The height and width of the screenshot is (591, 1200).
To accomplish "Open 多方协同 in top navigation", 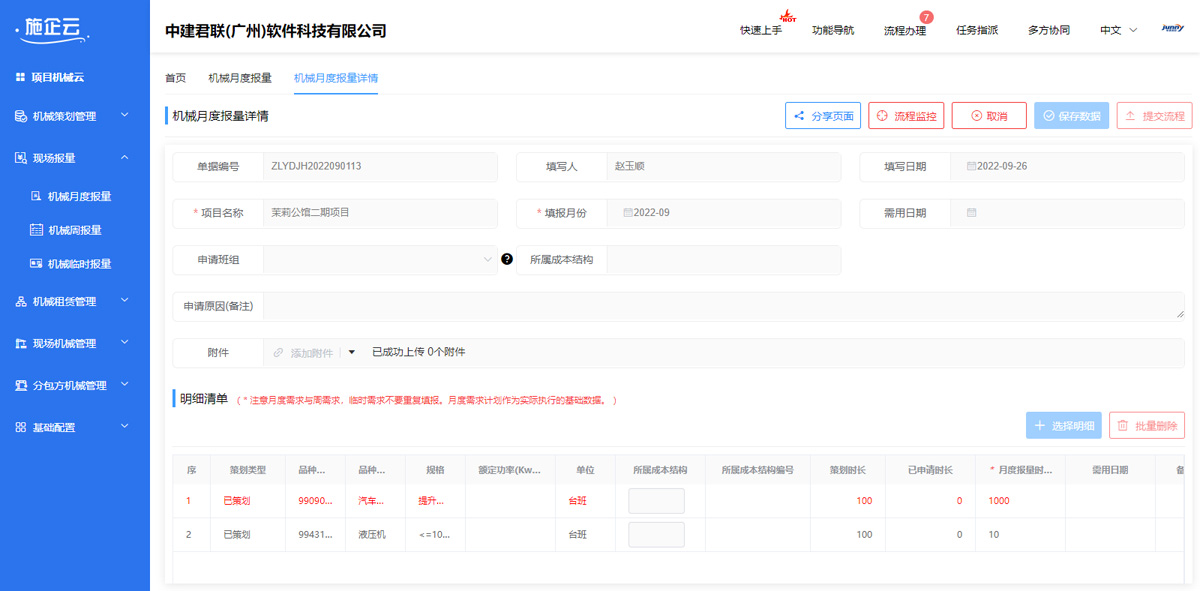I will 1049,30.
